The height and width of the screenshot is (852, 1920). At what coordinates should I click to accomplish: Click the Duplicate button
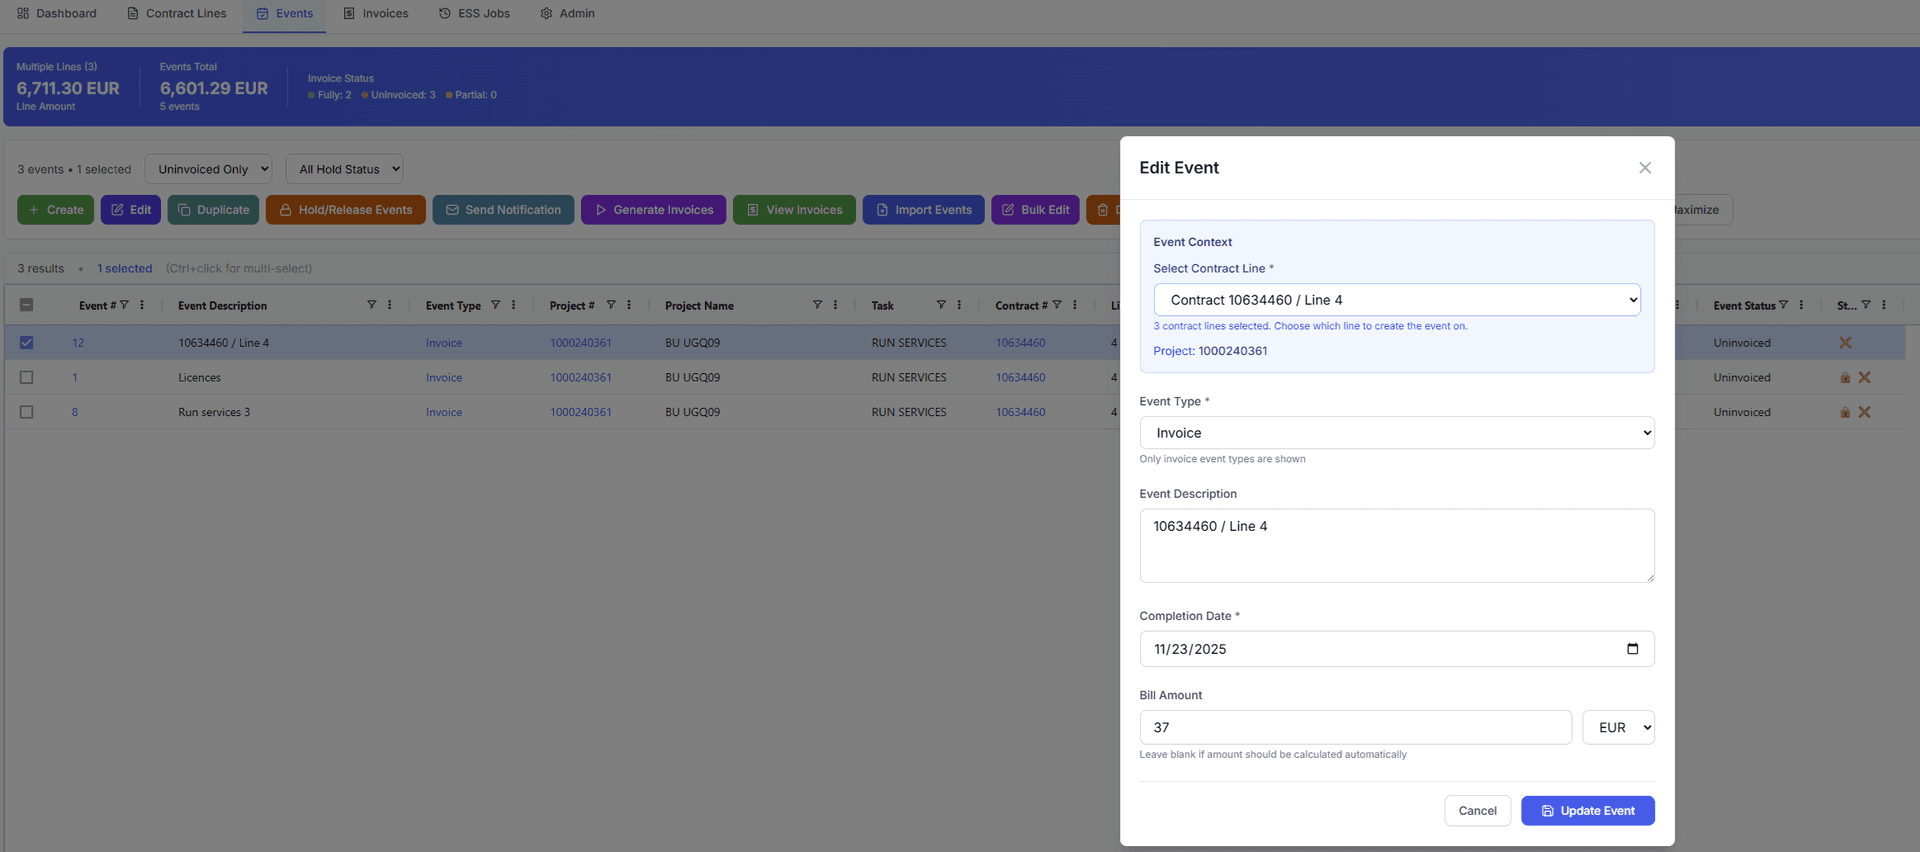tap(213, 210)
